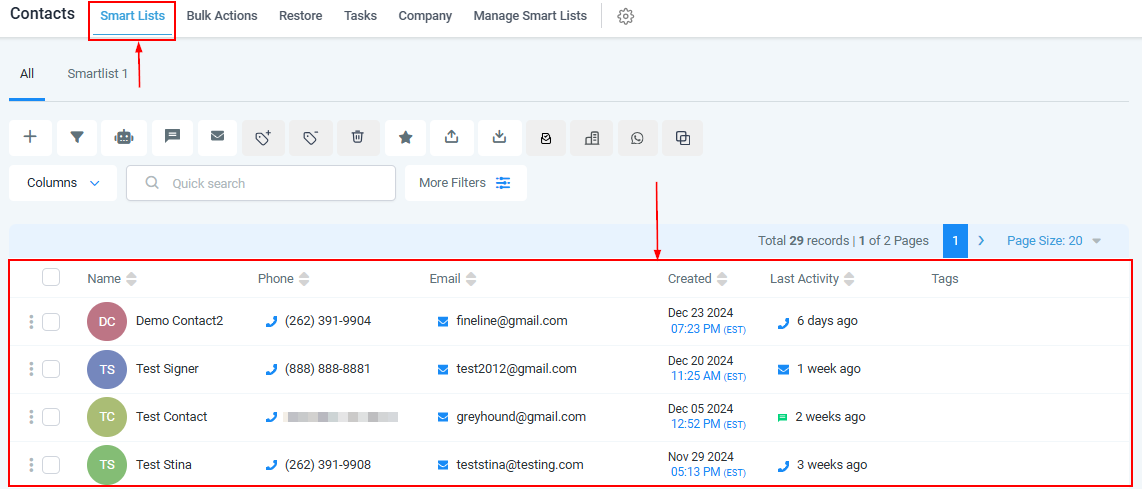Select the Smartlist 1 tab
This screenshot has width=1142, height=489.
tap(98, 74)
